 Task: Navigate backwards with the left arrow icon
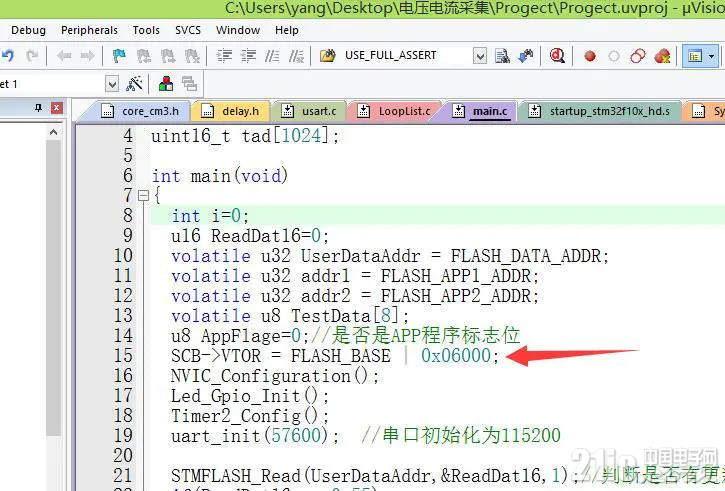(64, 56)
